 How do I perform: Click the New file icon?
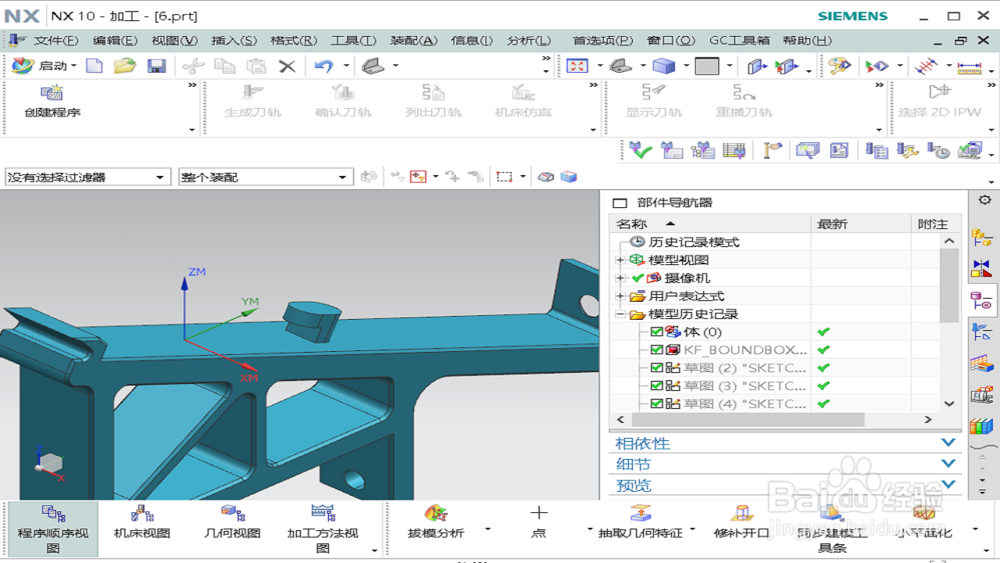(x=94, y=66)
